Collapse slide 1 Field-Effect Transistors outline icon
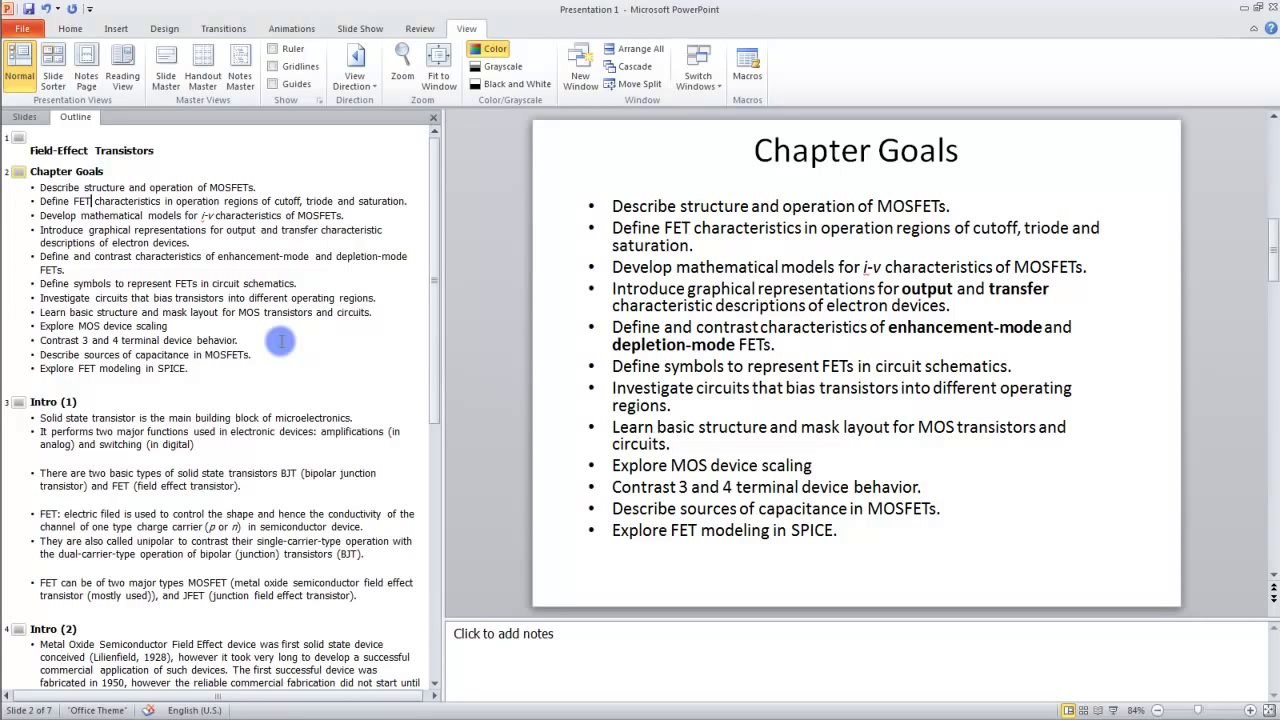Viewport: 1280px width, 720px height. click(18, 138)
